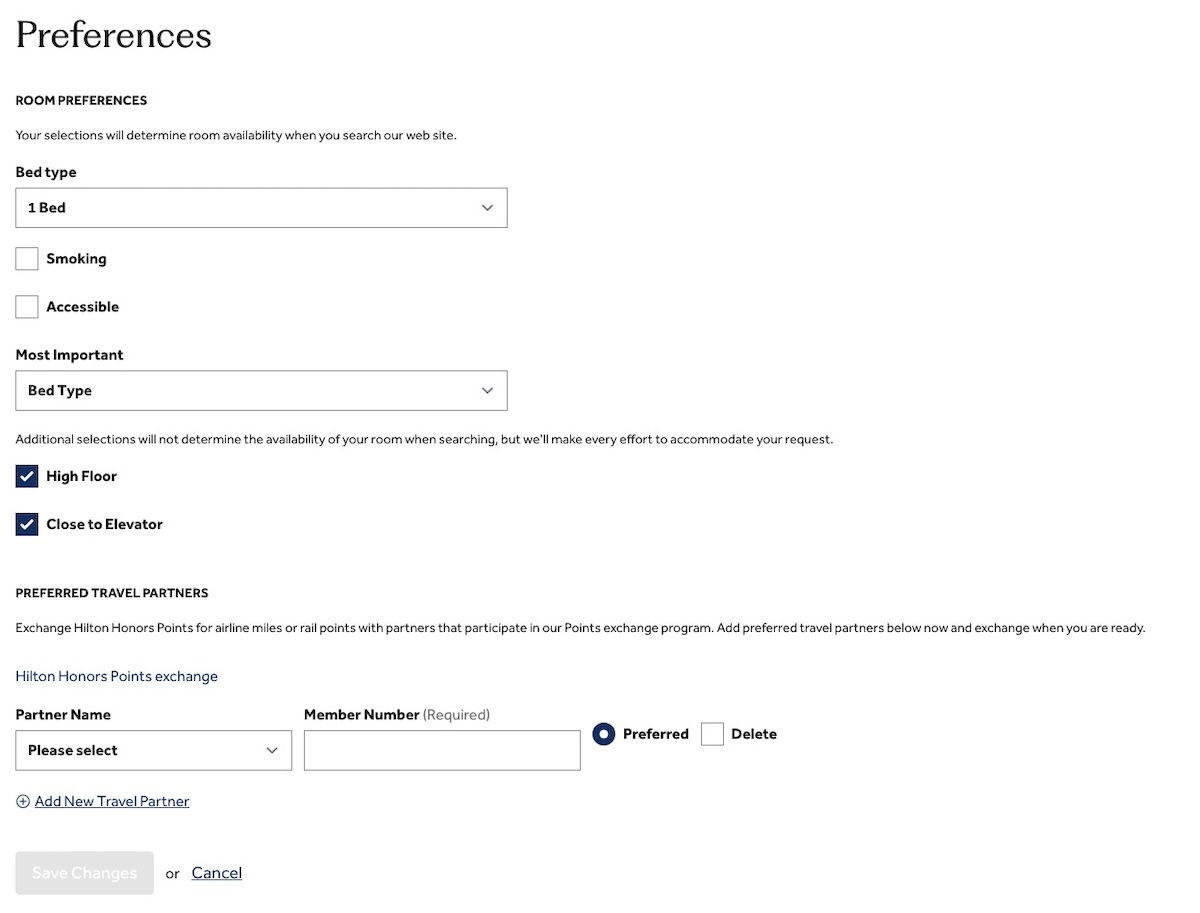The width and height of the screenshot is (1200, 913).
Task: Expand the Partner Name Please select dropdown
Action: click(x=154, y=750)
